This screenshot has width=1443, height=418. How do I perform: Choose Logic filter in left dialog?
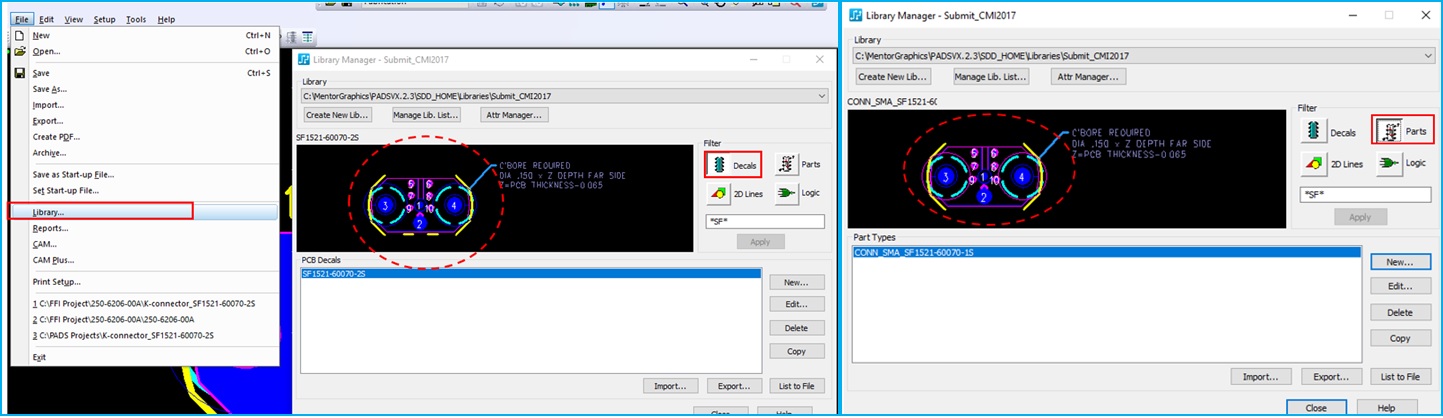click(x=797, y=193)
